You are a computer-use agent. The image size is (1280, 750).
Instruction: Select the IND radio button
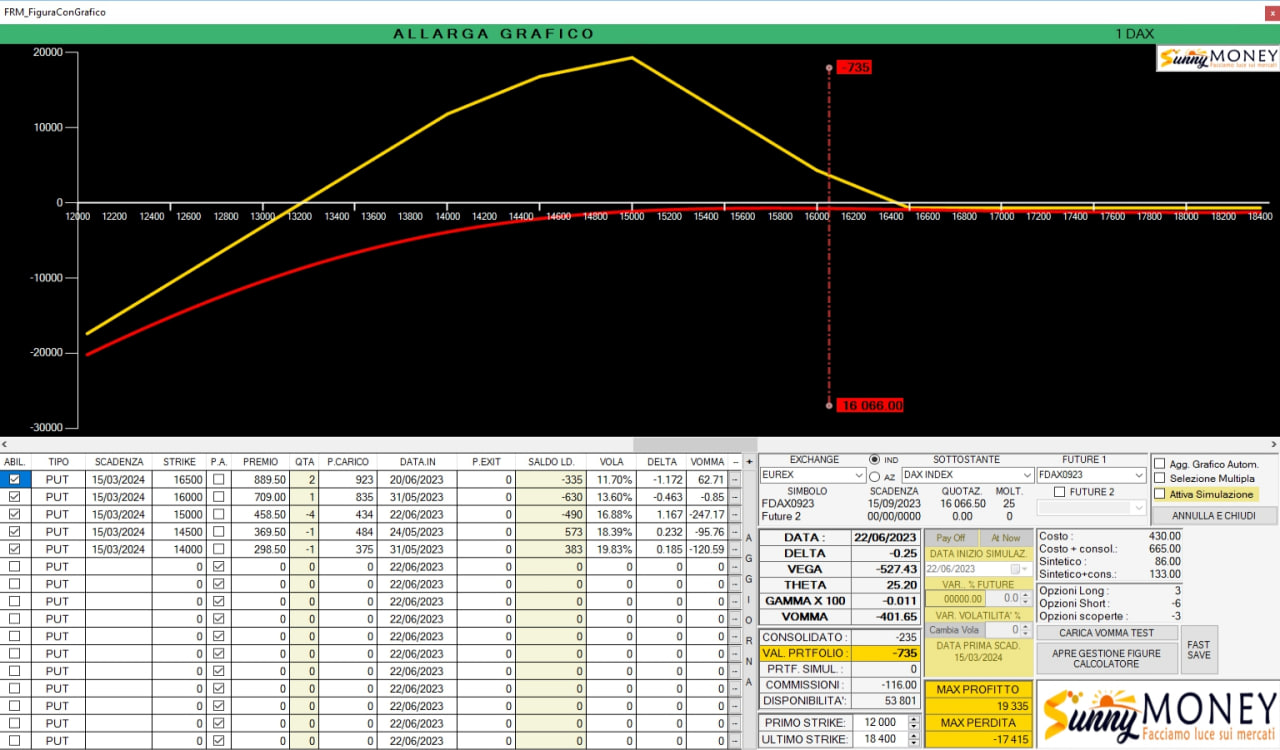pos(874,460)
